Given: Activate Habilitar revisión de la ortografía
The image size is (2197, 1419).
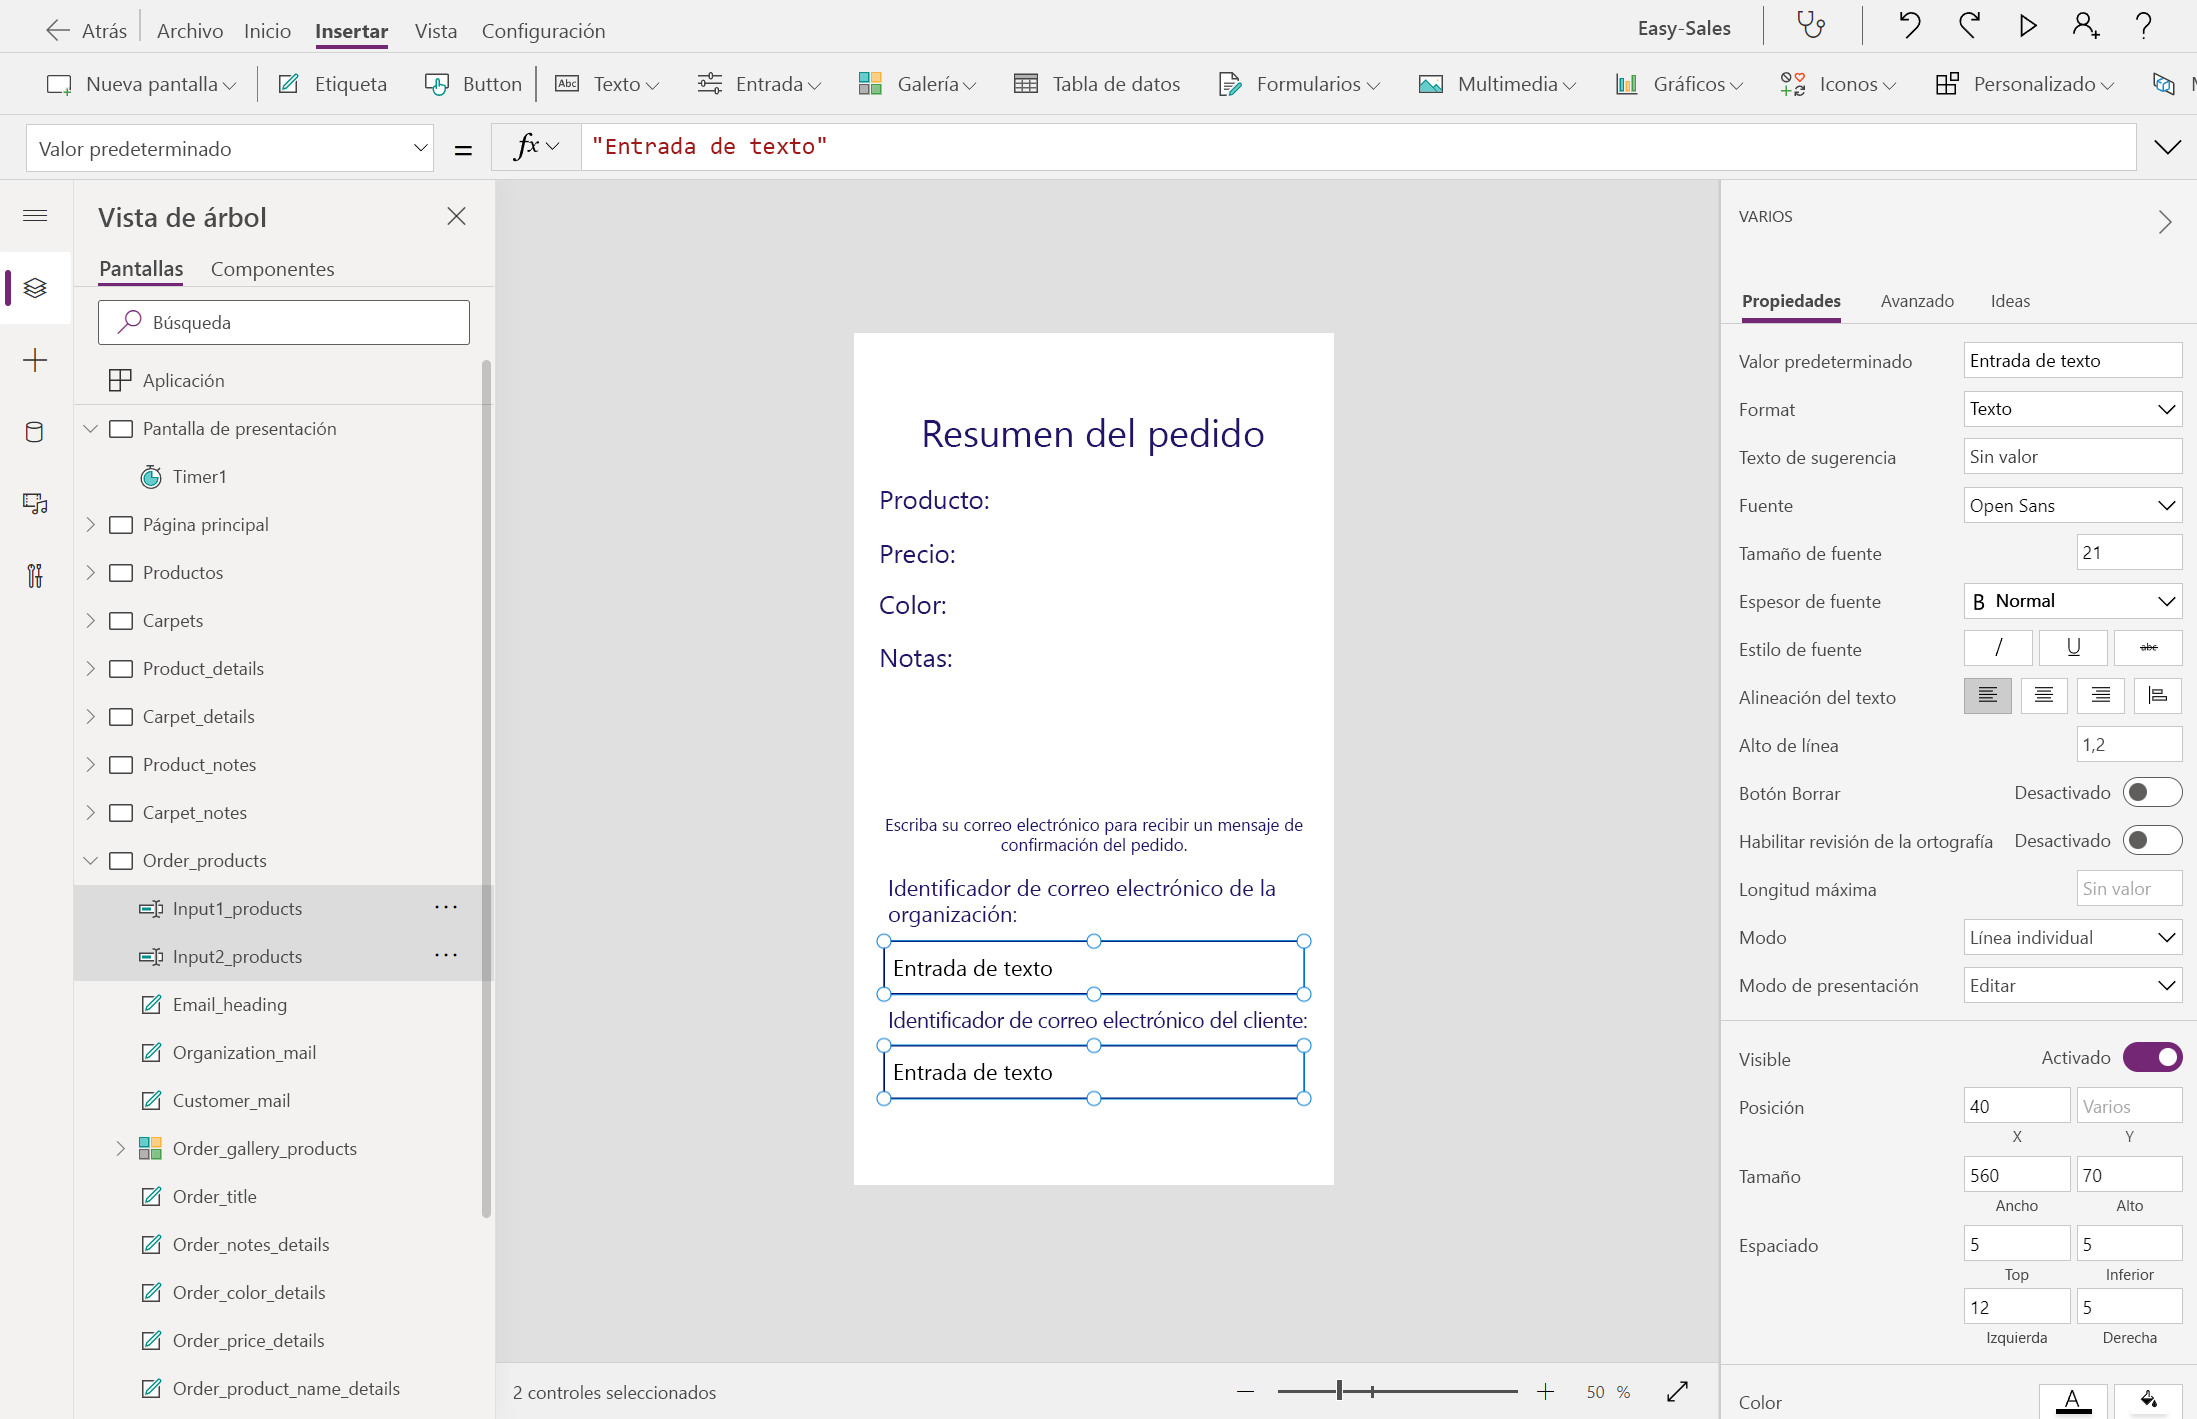Looking at the screenshot, I should coord(2154,840).
